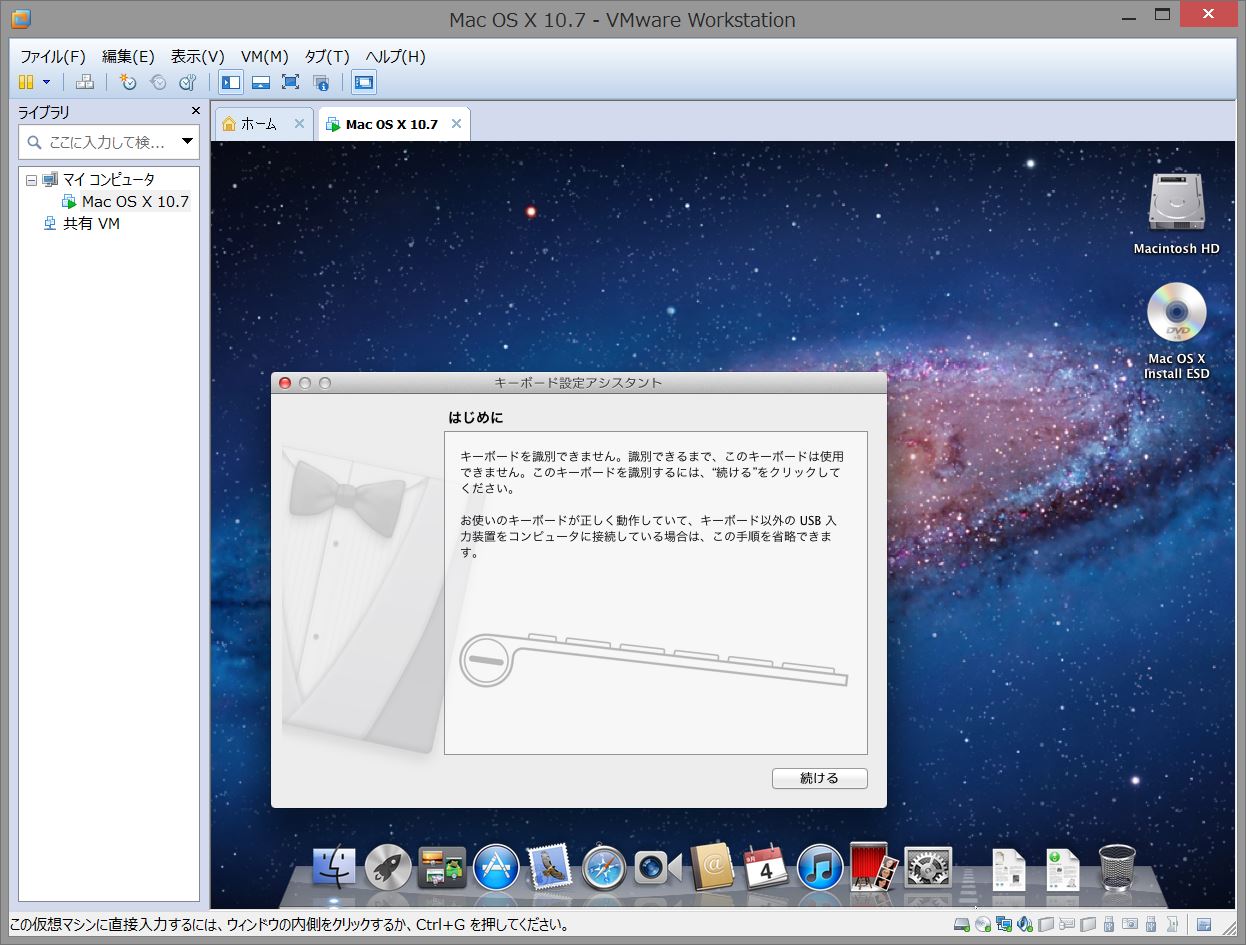Open the 編集(E) menu
The height and width of the screenshot is (945, 1246).
[128, 56]
